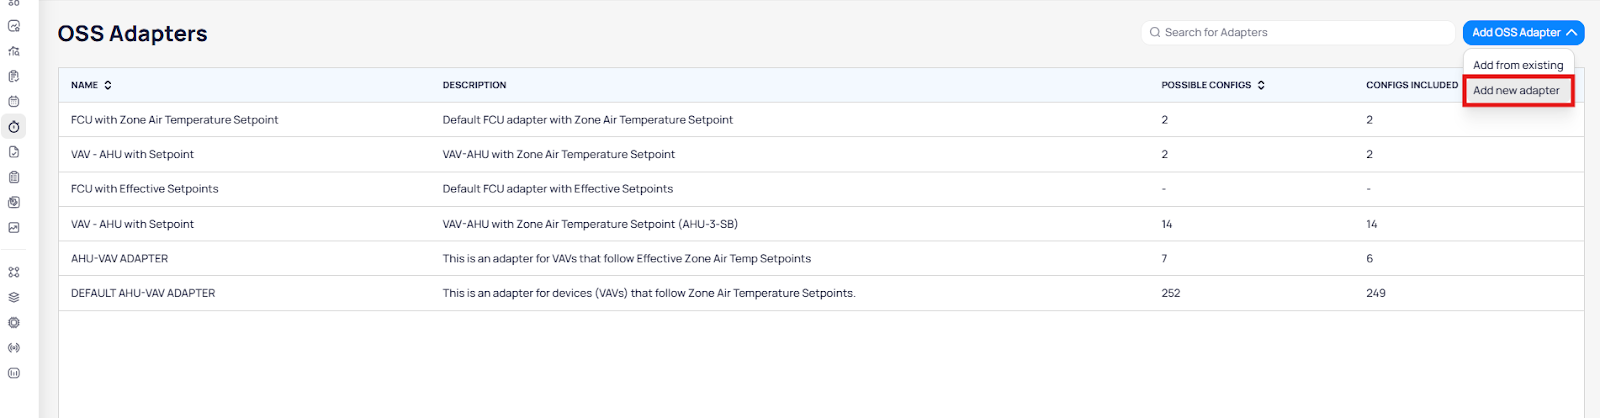Open FCU with Zone Air Temperature Setpoint
The image size is (1600, 418).
[174, 120]
